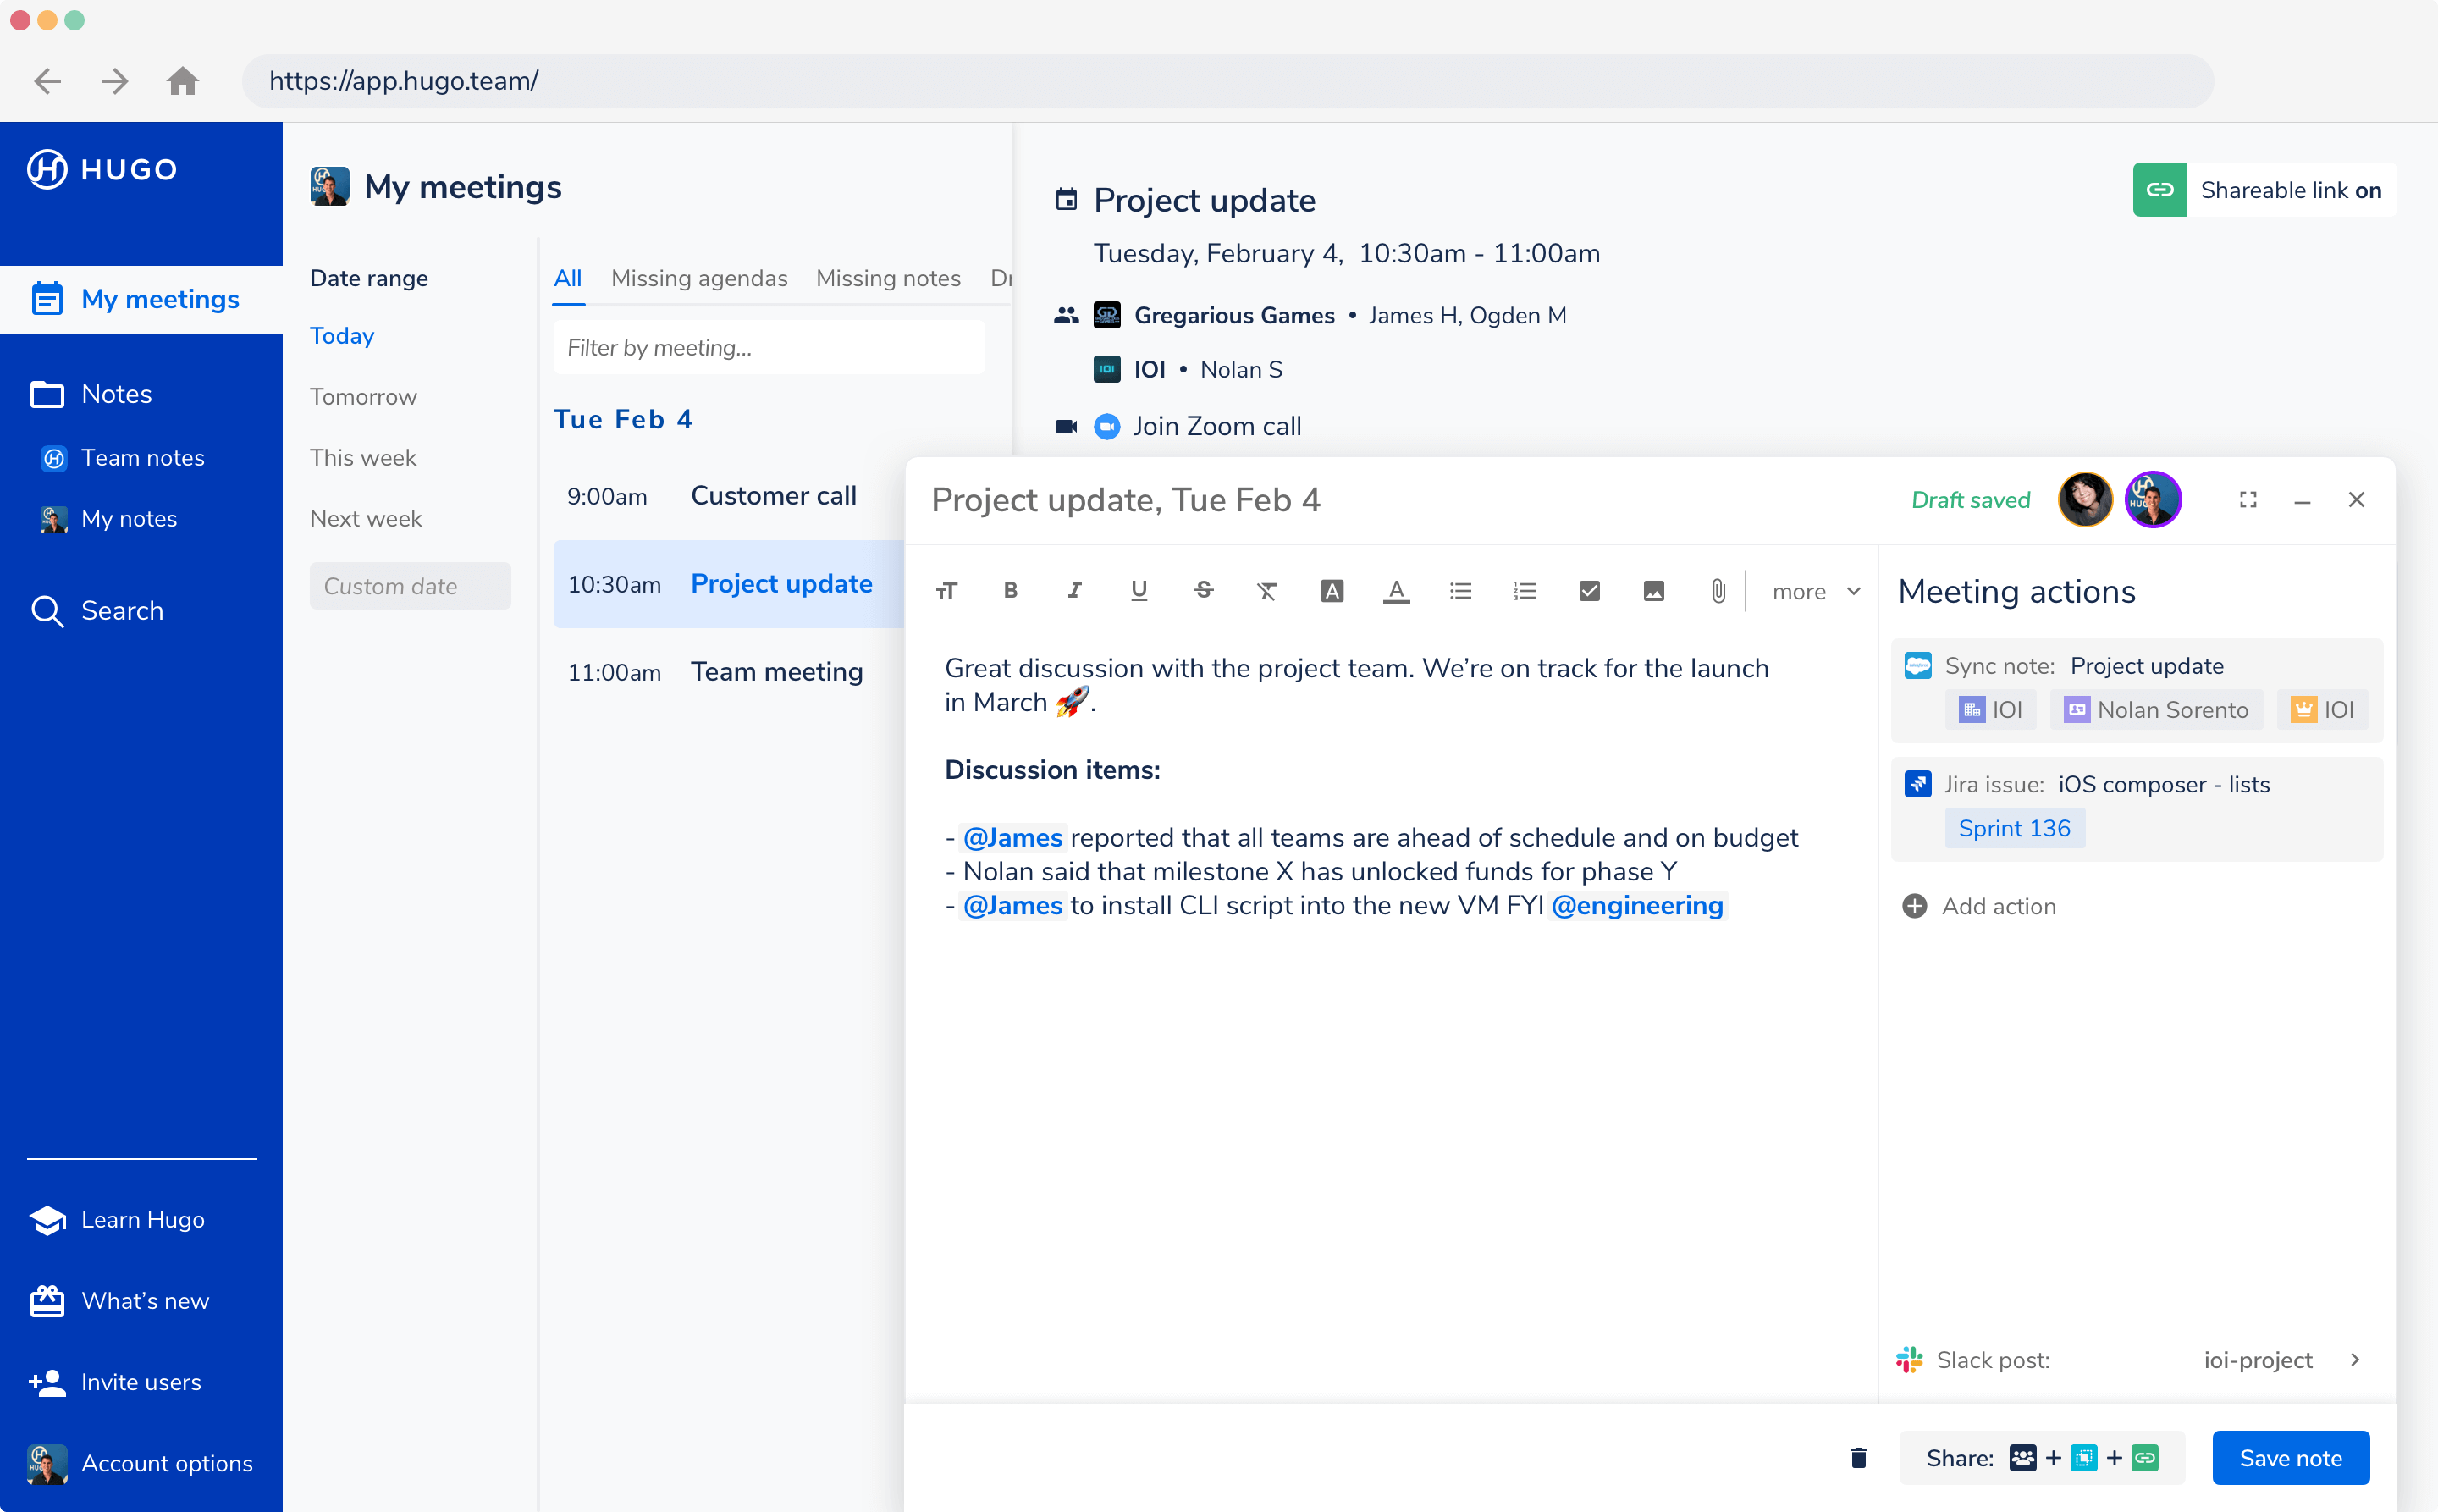2438x1512 pixels.
Task: Click the Filter by meeting field
Action: (769, 348)
